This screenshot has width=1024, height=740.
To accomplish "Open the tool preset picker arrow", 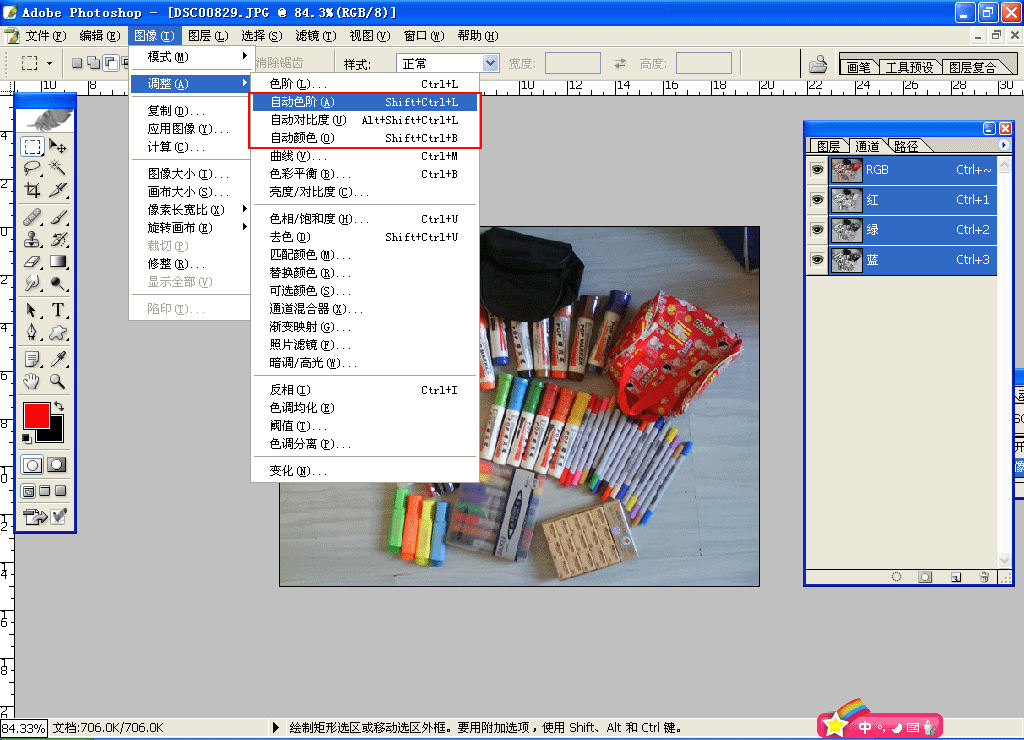I will click(50, 63).
